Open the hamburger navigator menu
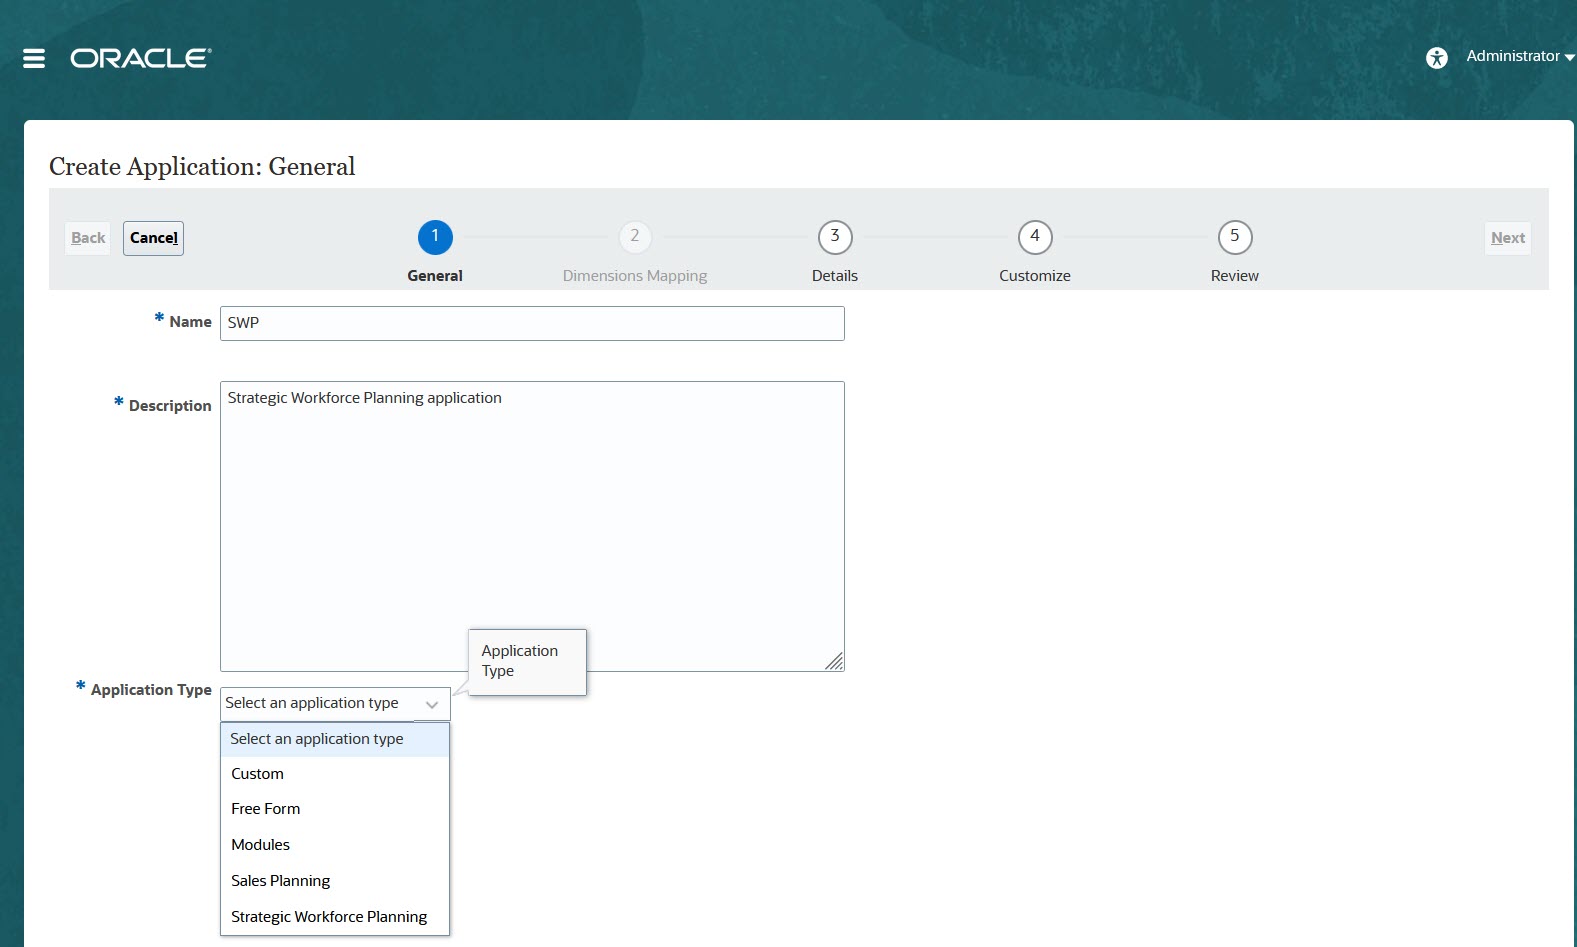The width and height of the screenshot is (1577, 947). (x=34, y=59)
